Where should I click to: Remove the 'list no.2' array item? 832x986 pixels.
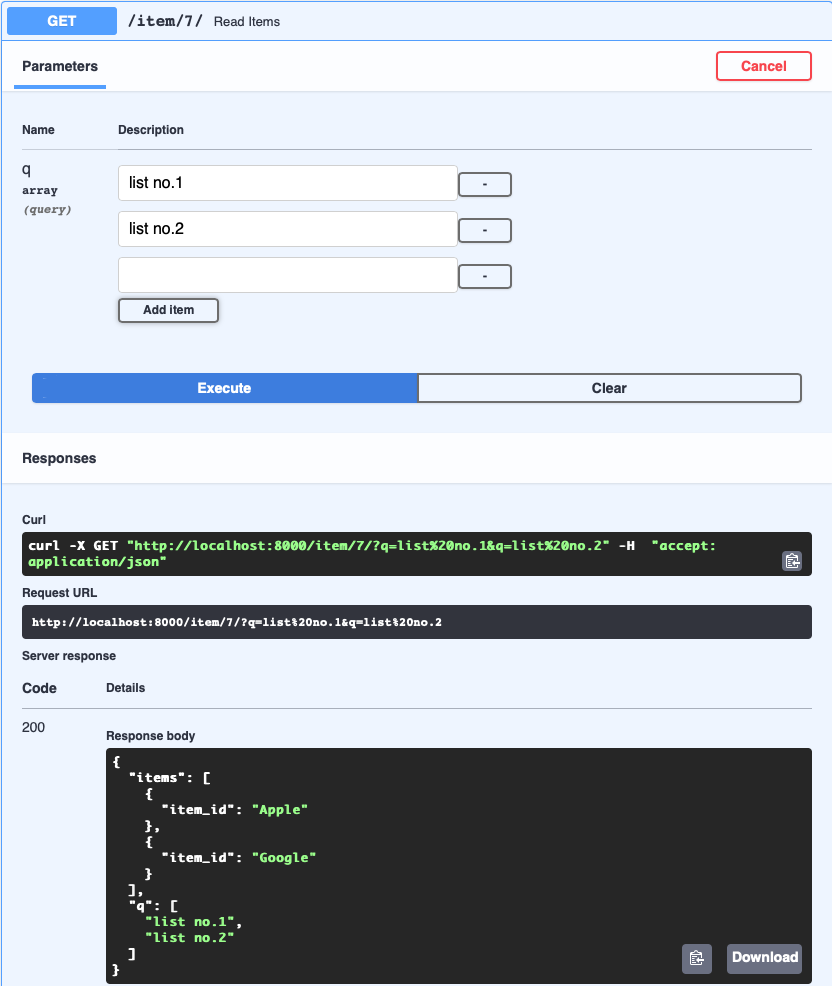(484, 230)
